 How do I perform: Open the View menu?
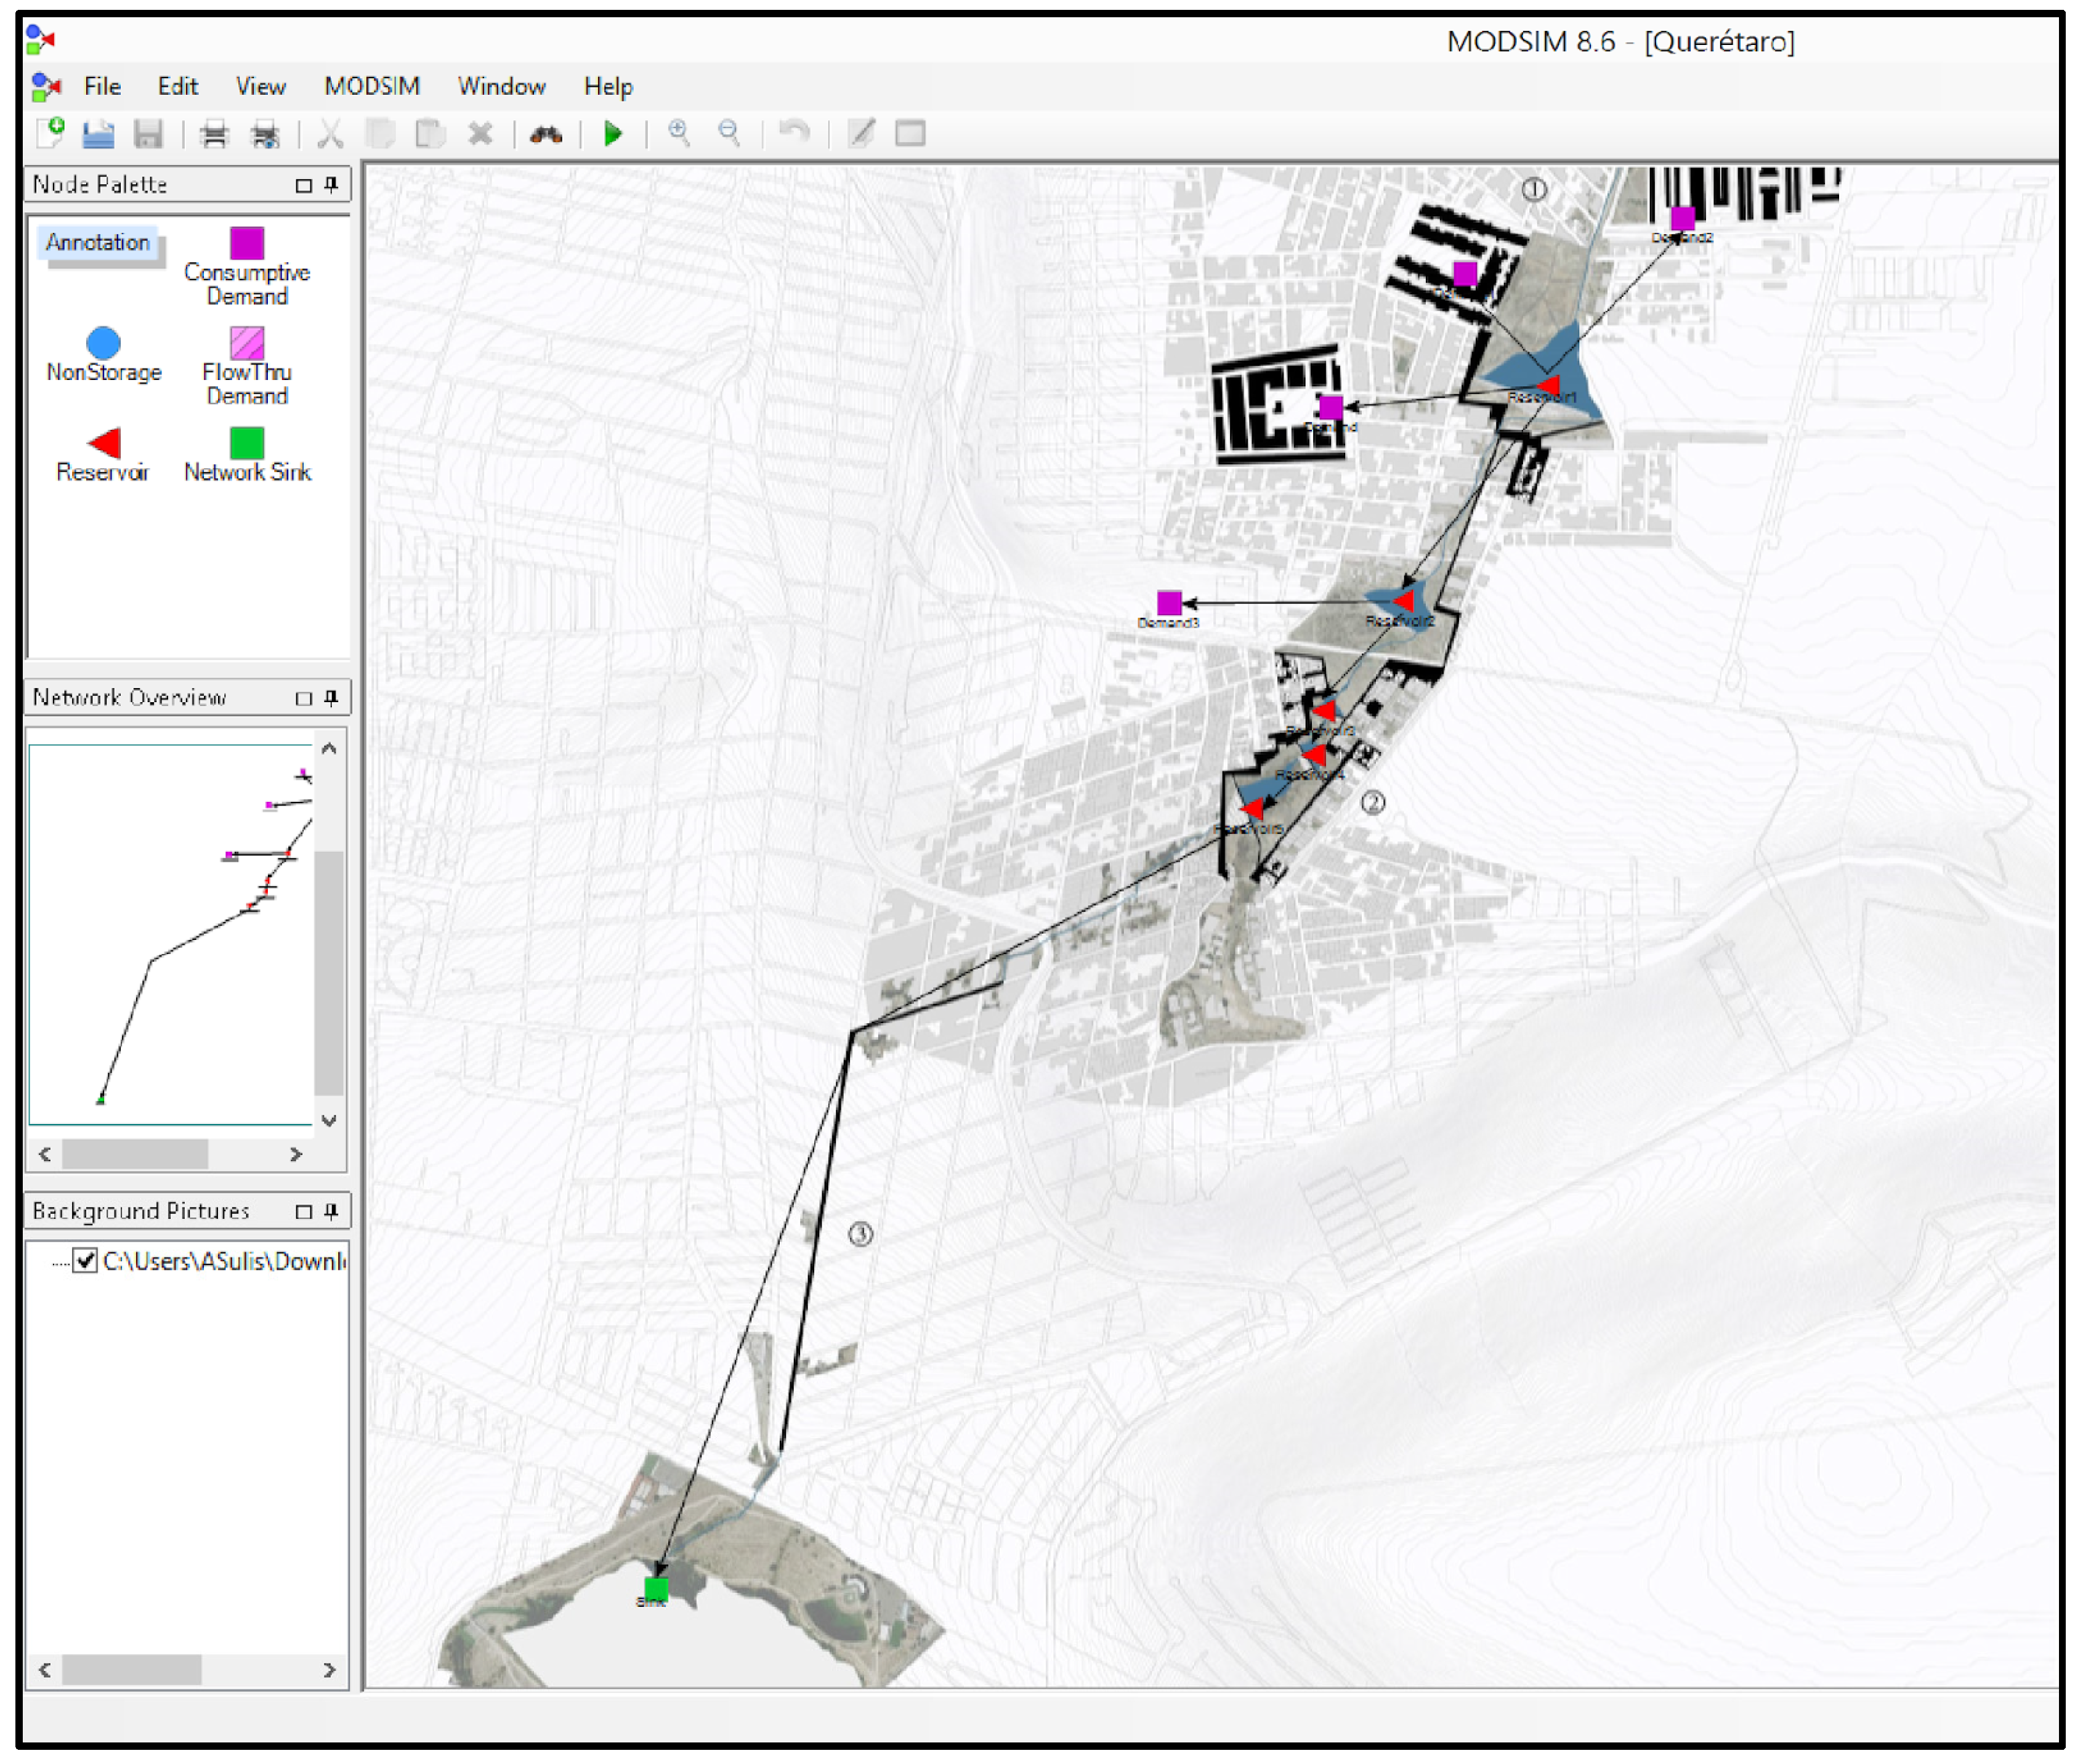[260, 87]
